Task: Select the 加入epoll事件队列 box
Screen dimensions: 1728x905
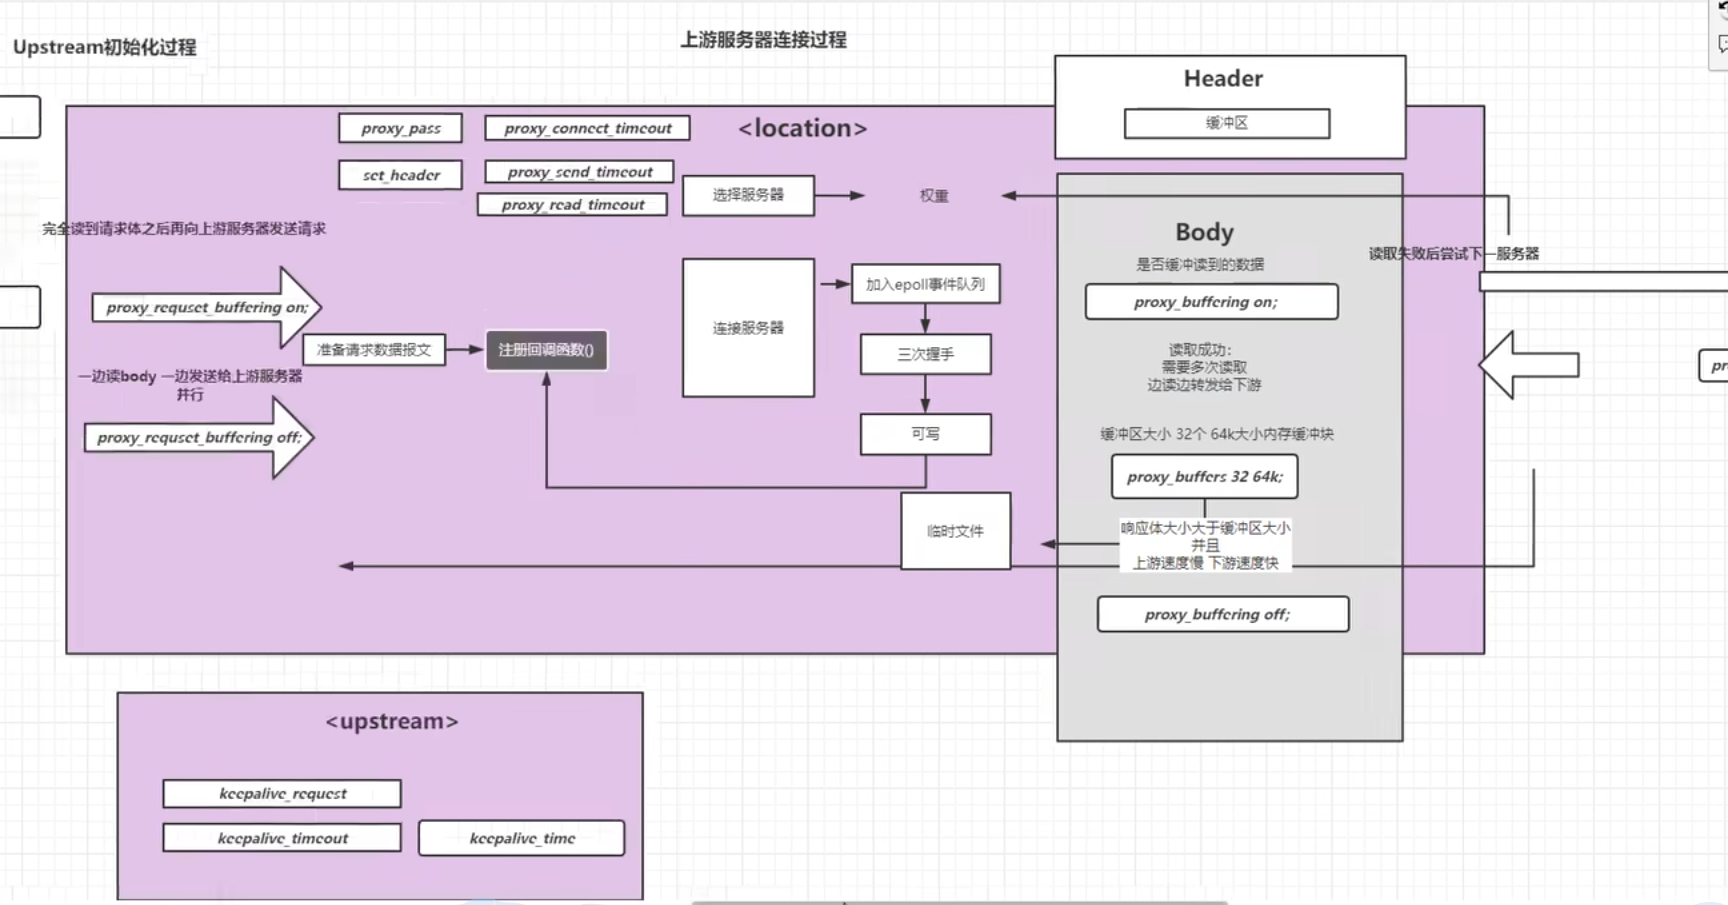Action: click(x=925, y=284)
